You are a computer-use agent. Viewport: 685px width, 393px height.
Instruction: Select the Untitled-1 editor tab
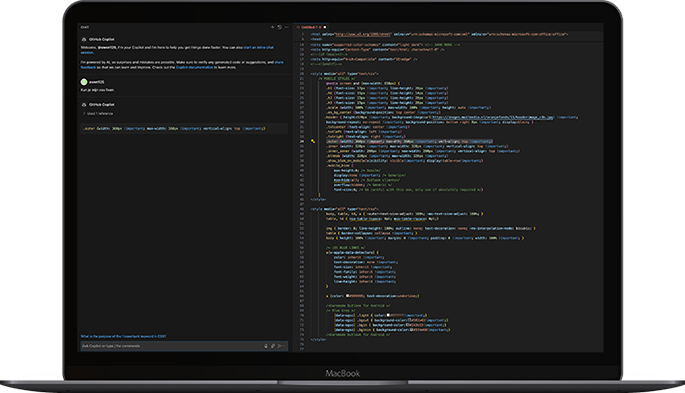click(311, 27)
